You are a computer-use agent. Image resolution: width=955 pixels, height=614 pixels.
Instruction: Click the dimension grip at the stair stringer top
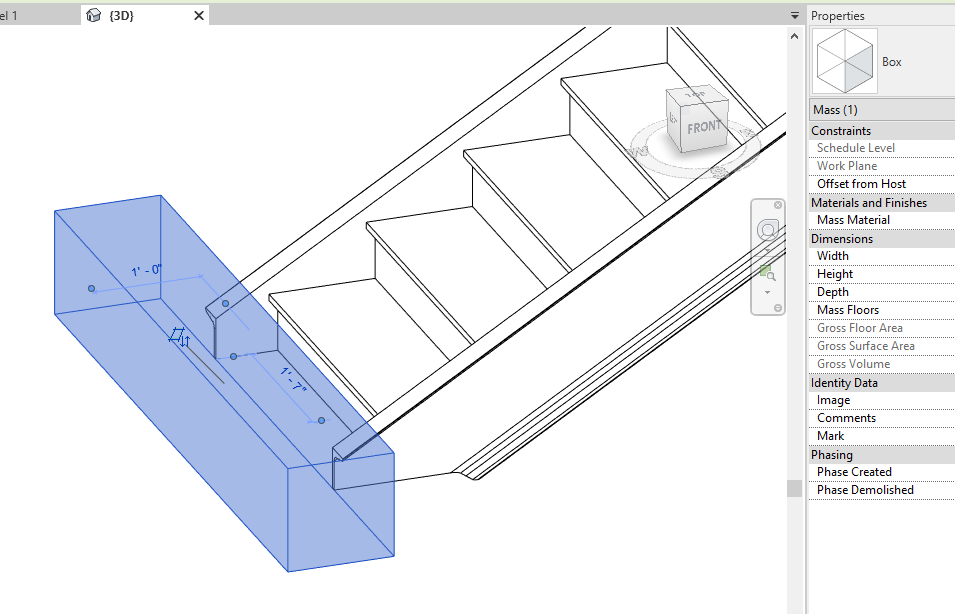(x=225, y=303)
